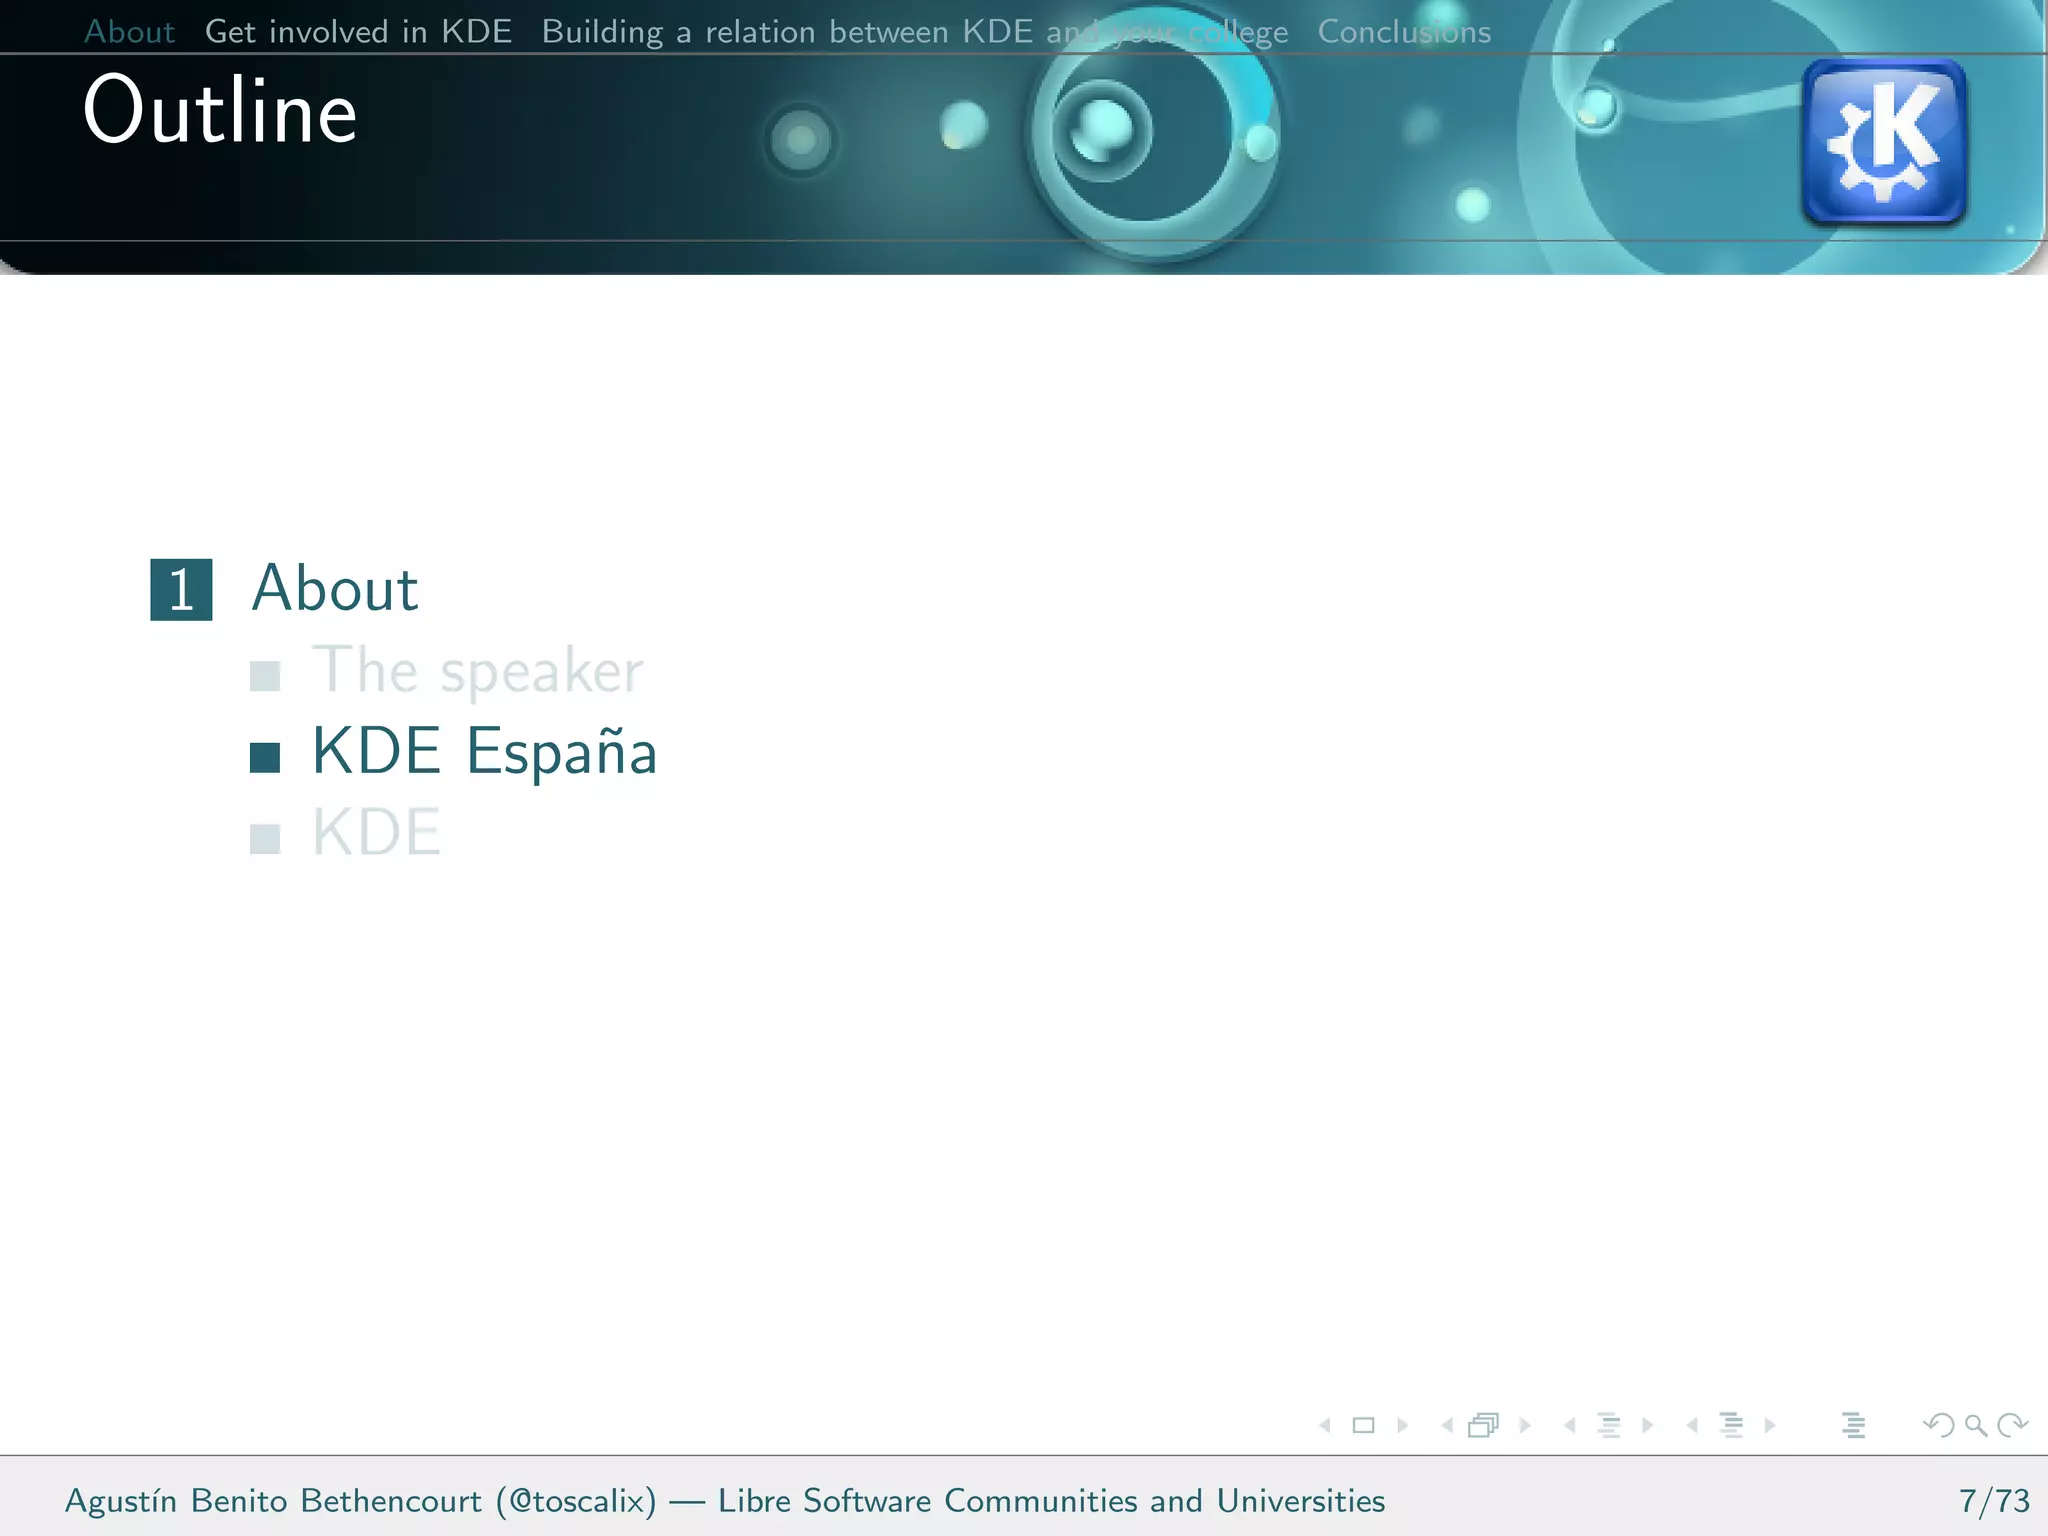Click the slide rectangle navigation icon
Viewport: 2048px width, 1536px height.
1363,1425
